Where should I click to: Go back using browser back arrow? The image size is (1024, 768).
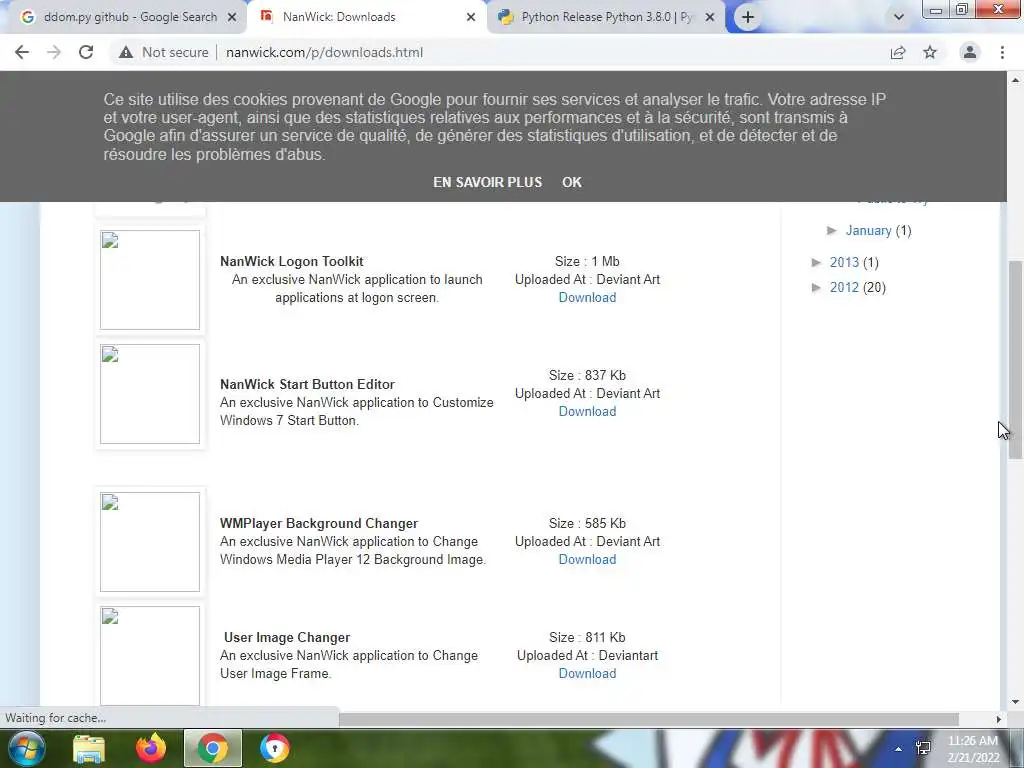point(22,52)
